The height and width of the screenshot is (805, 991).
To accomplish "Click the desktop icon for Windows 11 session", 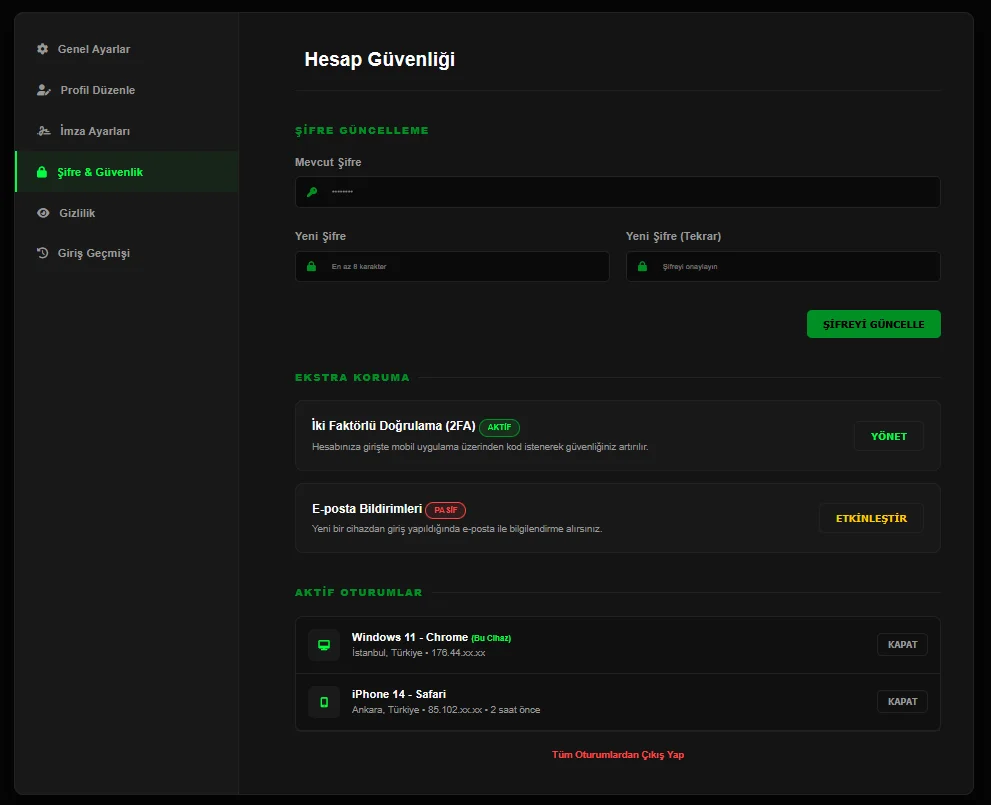I will point(324,645).
